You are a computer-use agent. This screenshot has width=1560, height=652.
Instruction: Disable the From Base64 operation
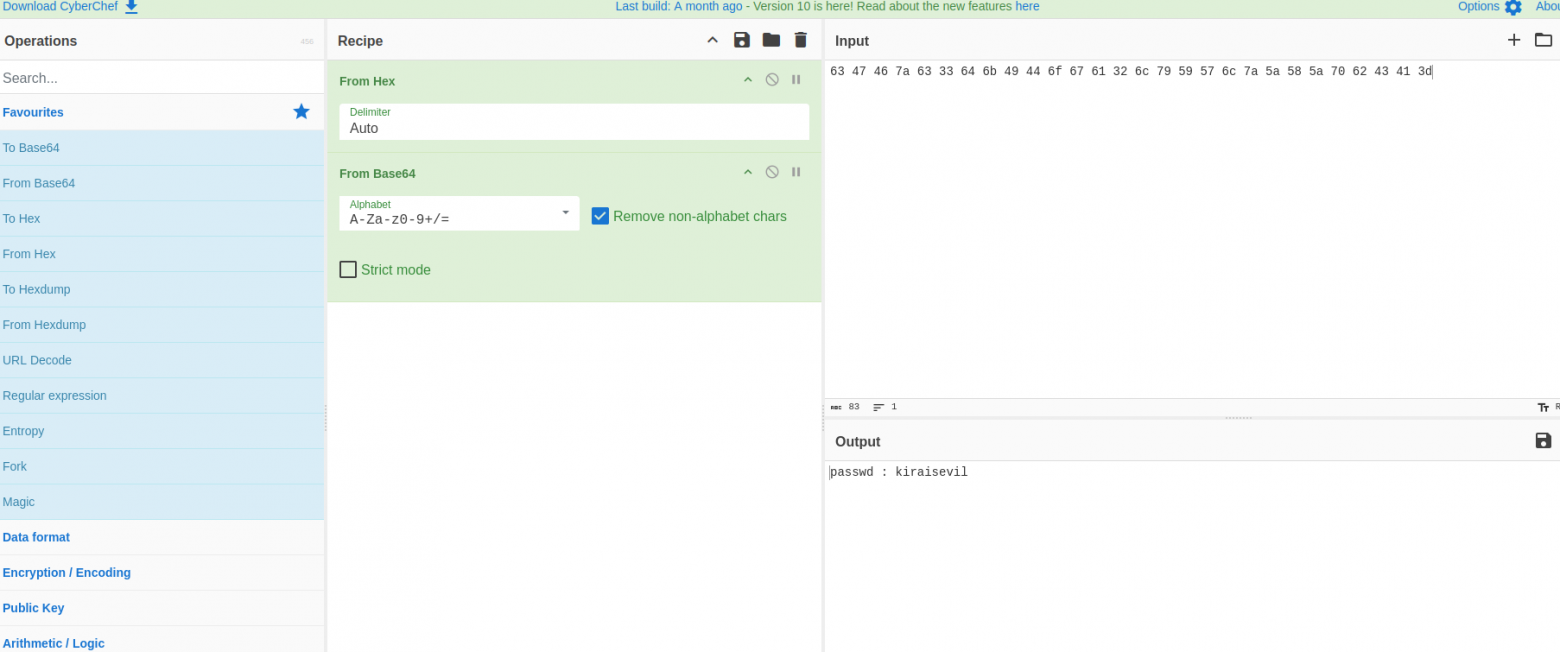point(772,172)
